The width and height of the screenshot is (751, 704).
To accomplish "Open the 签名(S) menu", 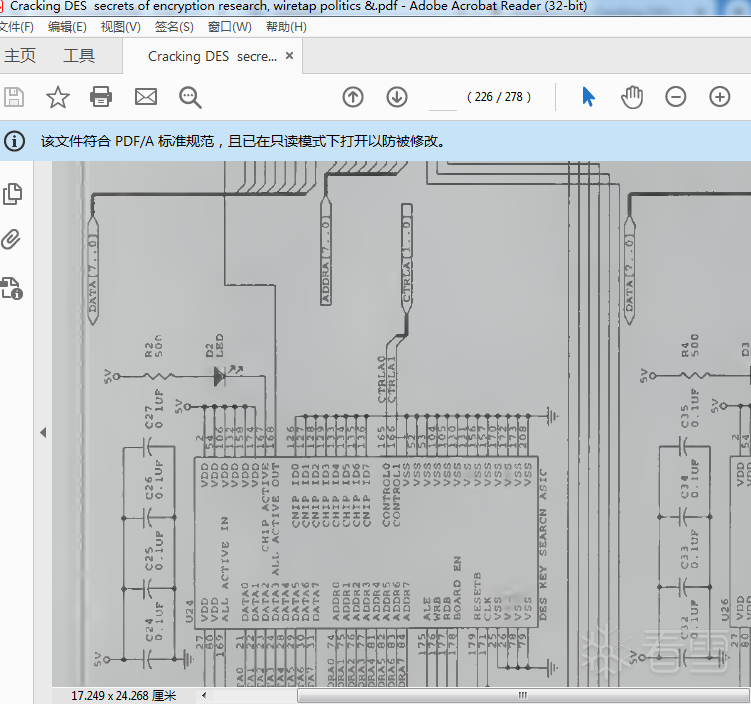I will (x=174, y=27).
